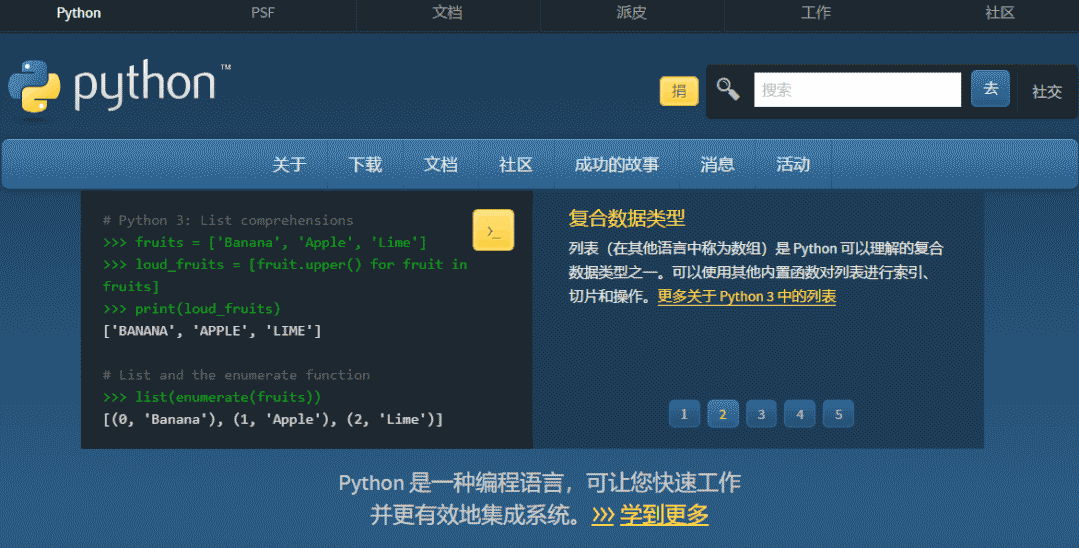Click the yellow 捐 donate button

679,91
